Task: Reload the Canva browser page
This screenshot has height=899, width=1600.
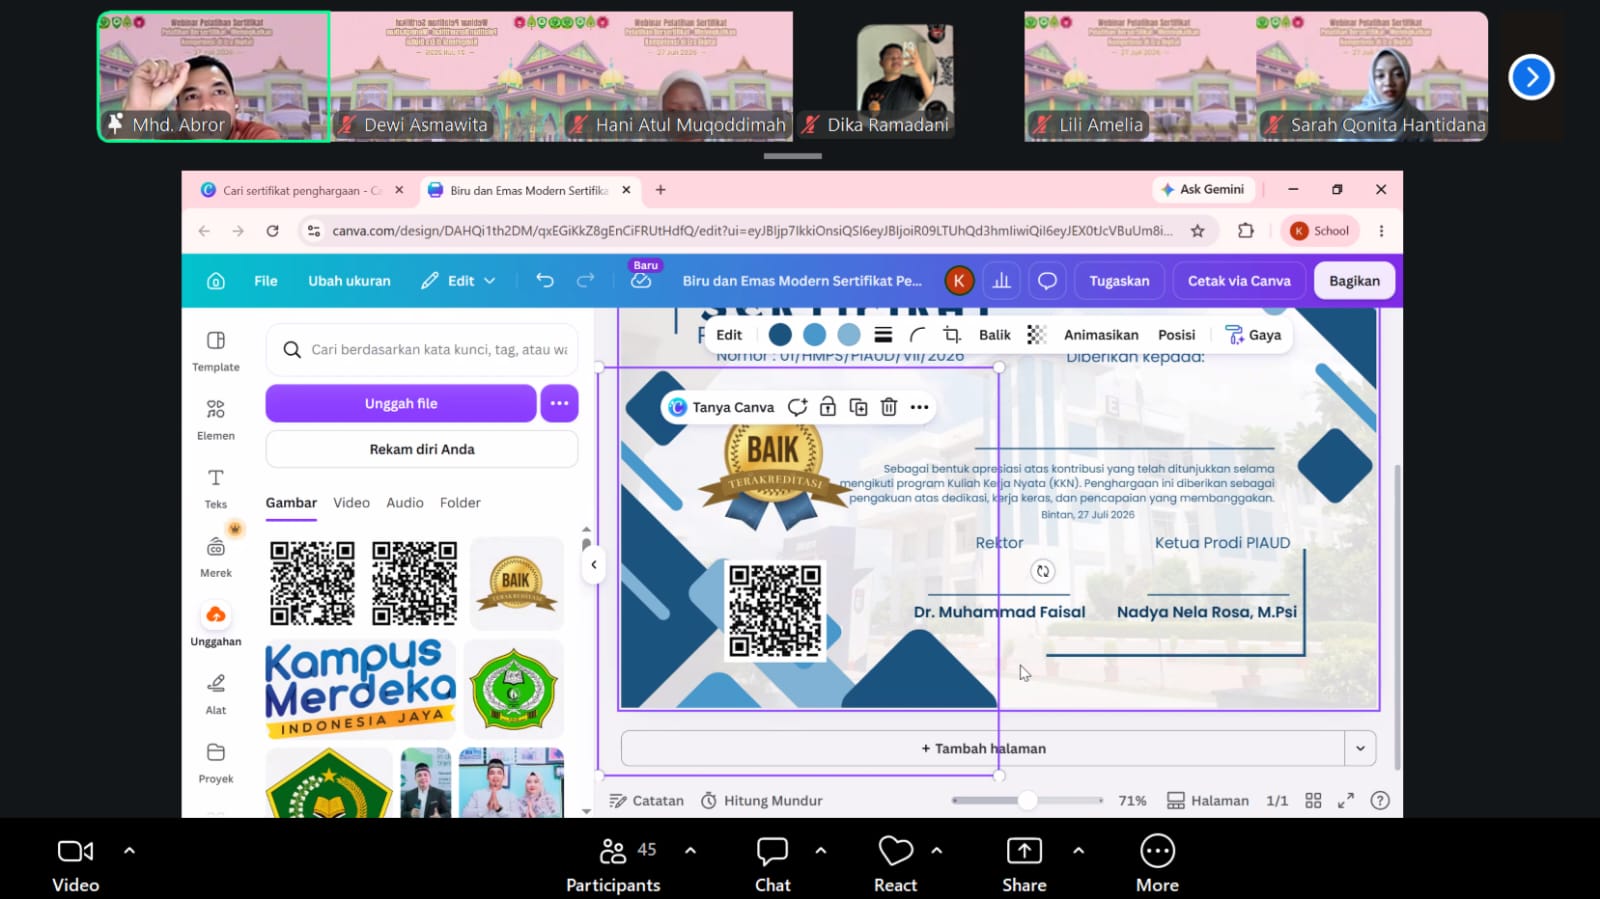Action: tap(272, 231)
